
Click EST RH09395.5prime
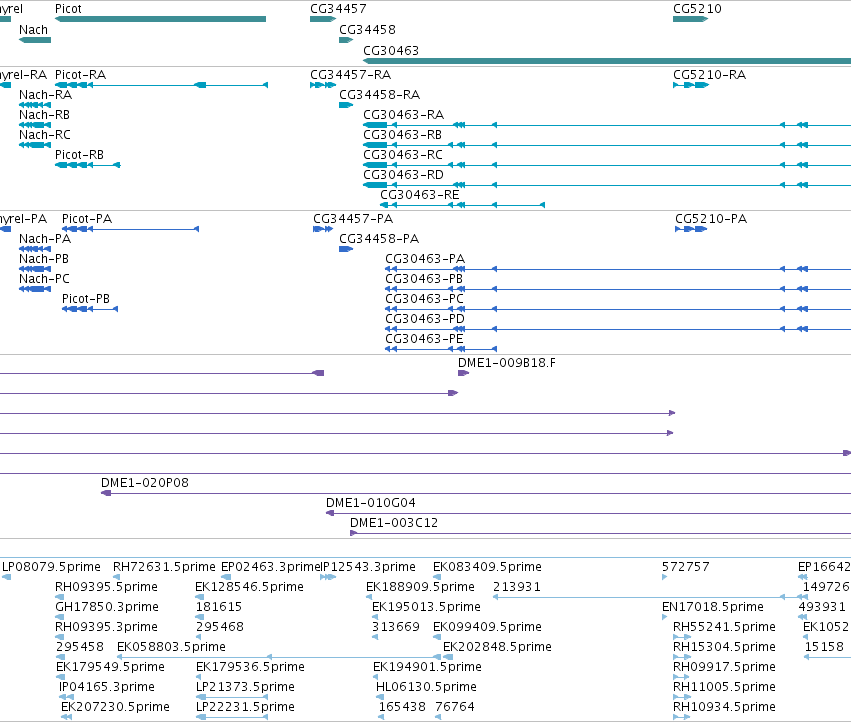[x=60, y=597]
